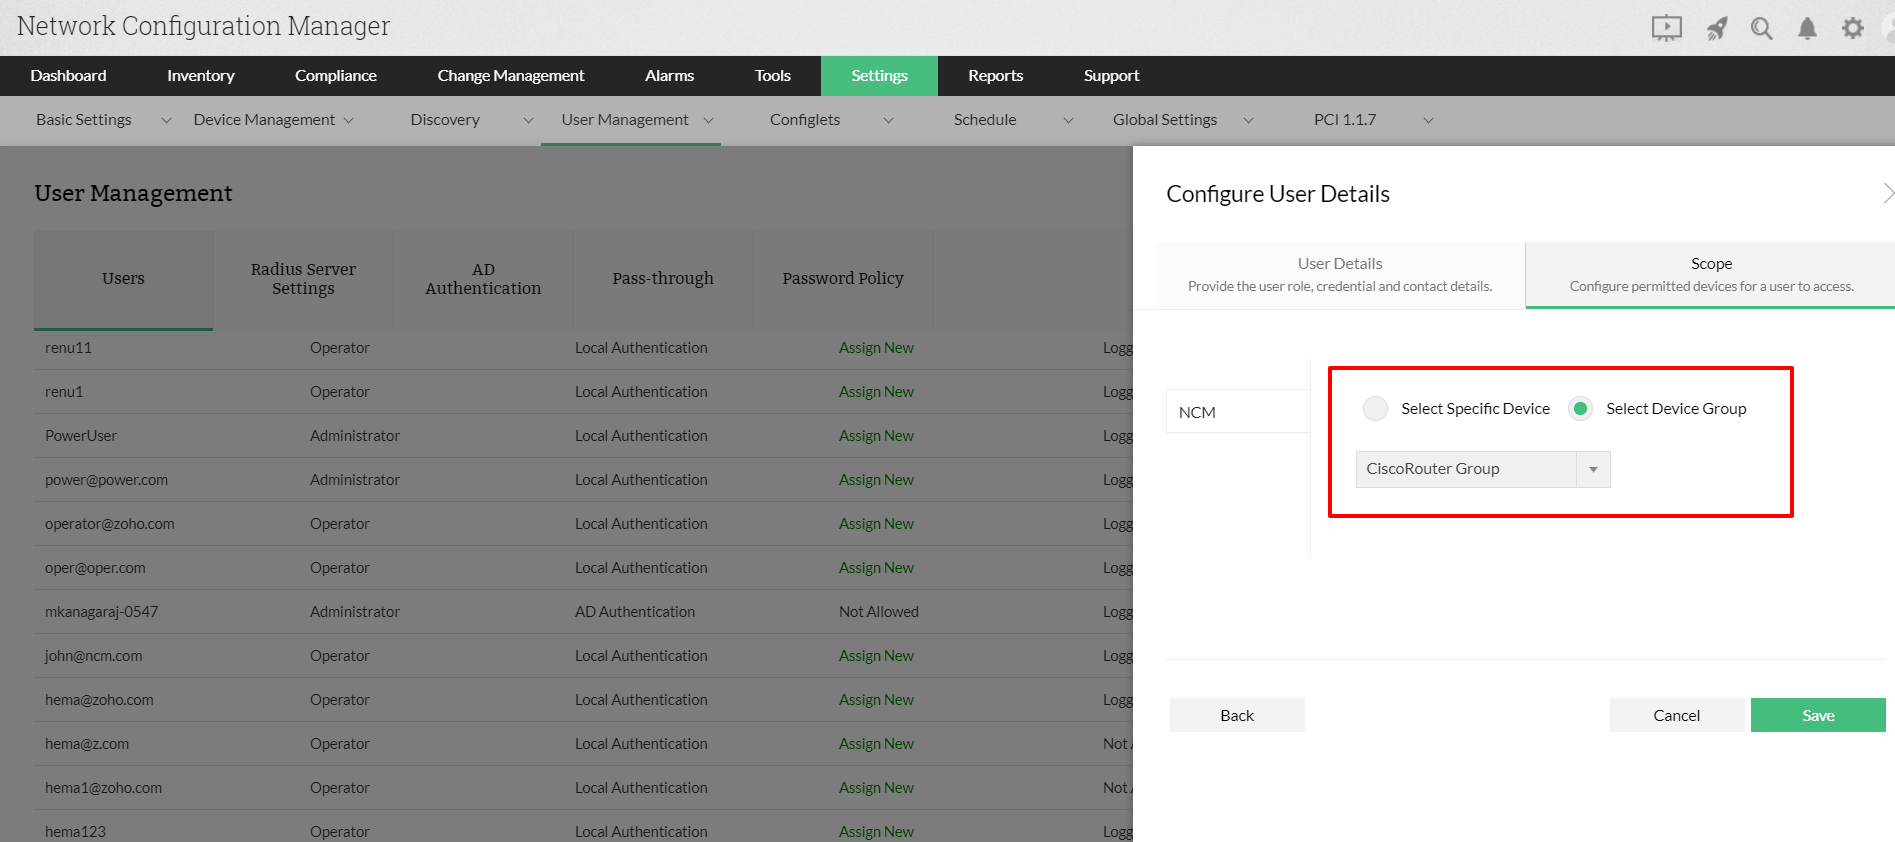Expand Global Settings submenu chevron

pyautogui.click(x=1248, y=120)
